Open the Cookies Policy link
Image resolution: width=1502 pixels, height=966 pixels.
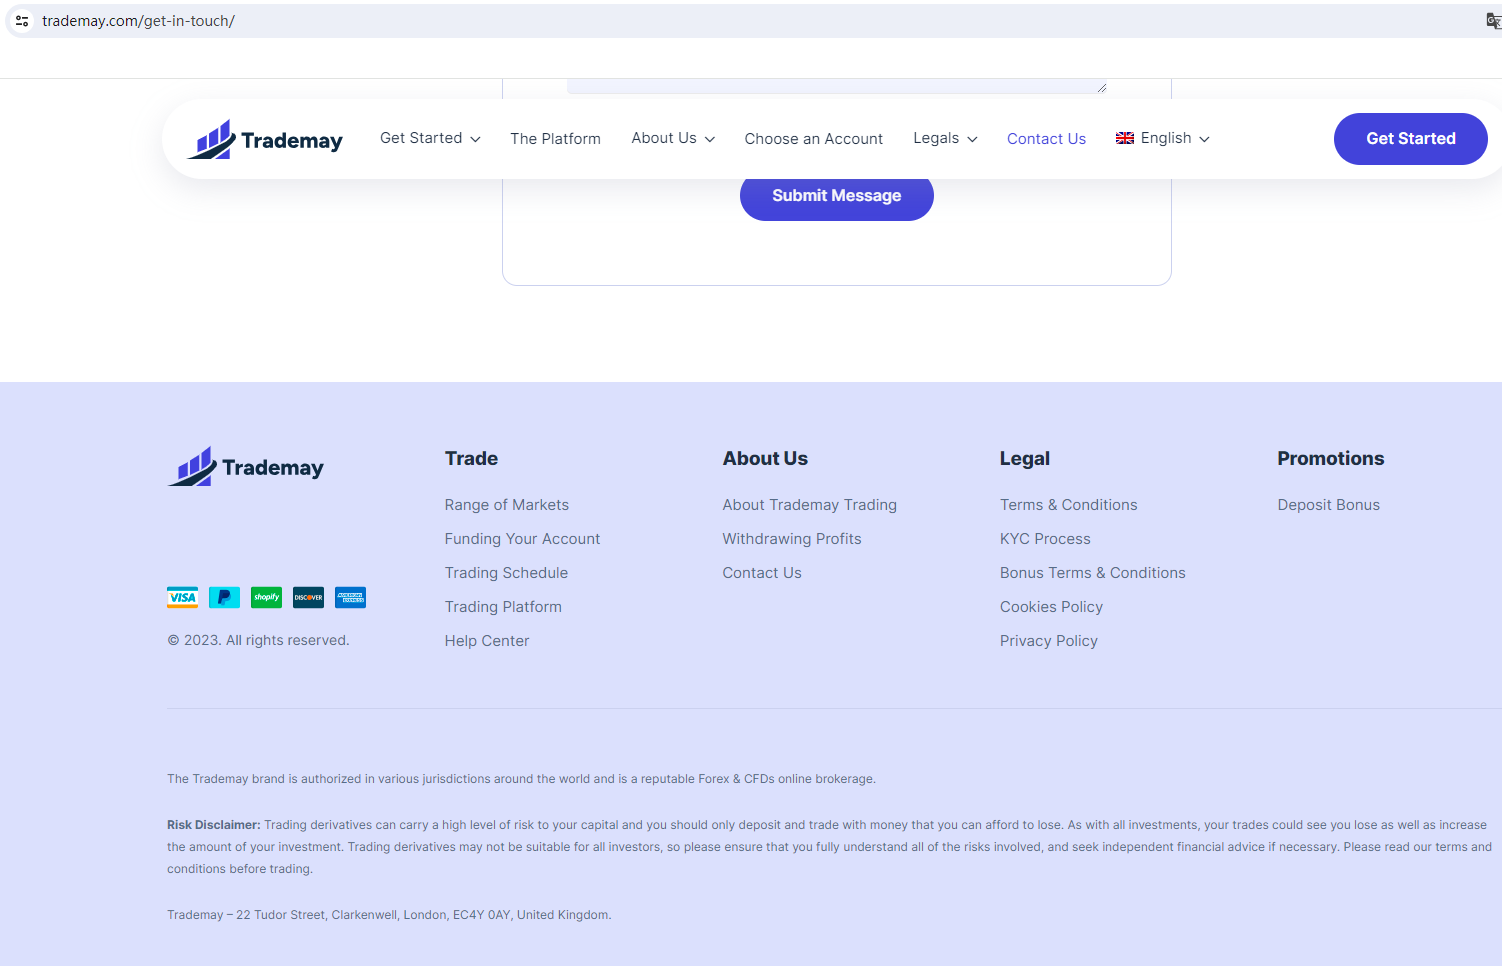coord(1051,607)
